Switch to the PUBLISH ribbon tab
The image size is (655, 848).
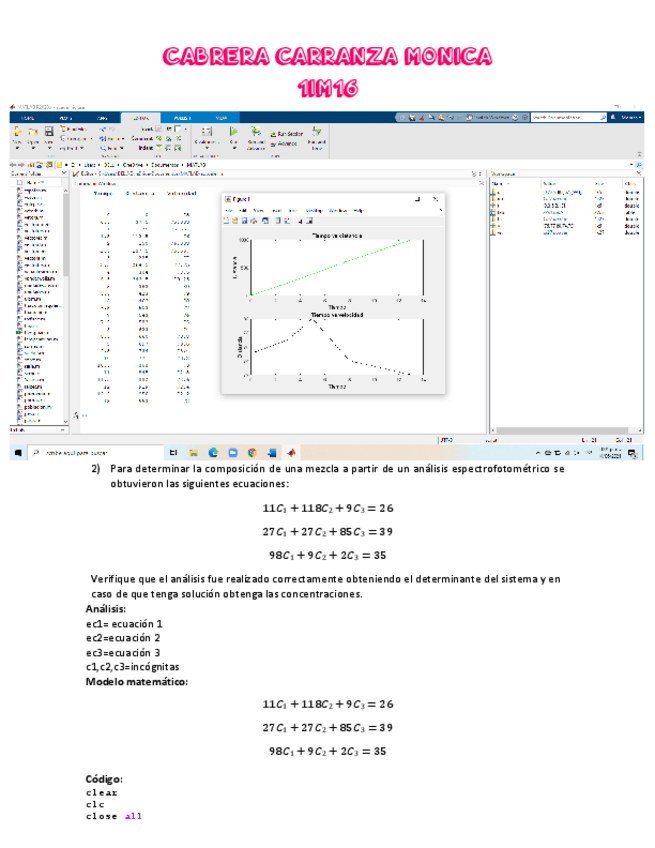(x=183, y=117)
